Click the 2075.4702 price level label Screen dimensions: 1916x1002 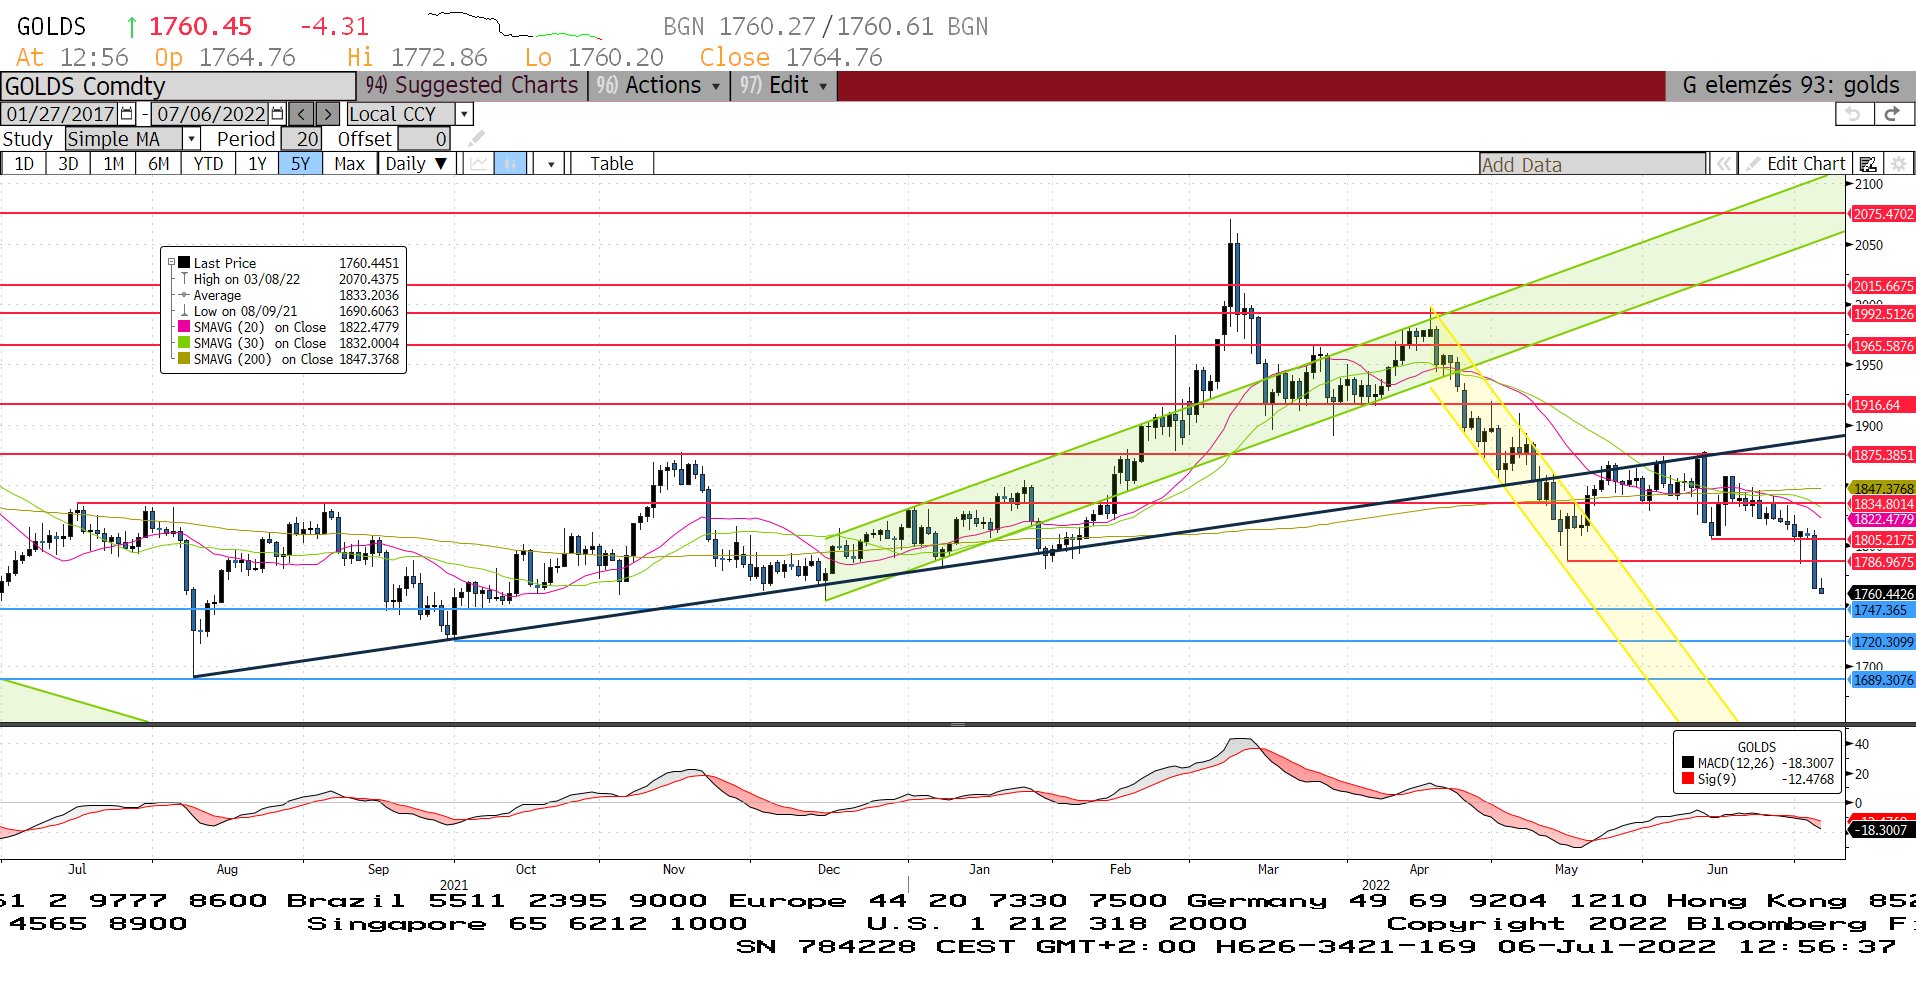tap(1883, 214)
